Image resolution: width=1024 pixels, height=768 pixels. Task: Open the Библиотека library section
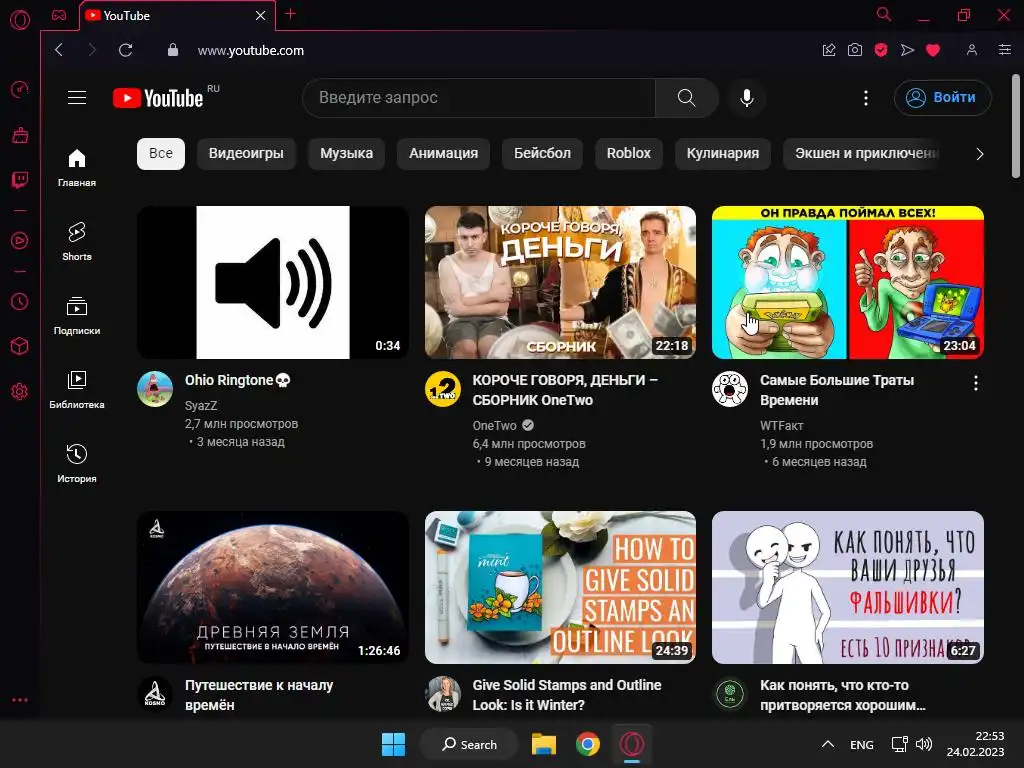point(77,389)
